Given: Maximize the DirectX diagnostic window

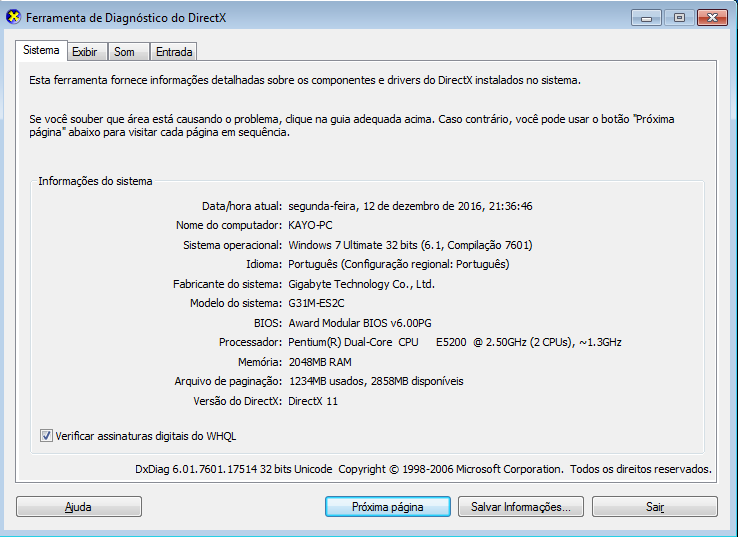Looking at the screenshot, I should pyautogui.click(x=679, y=18).
